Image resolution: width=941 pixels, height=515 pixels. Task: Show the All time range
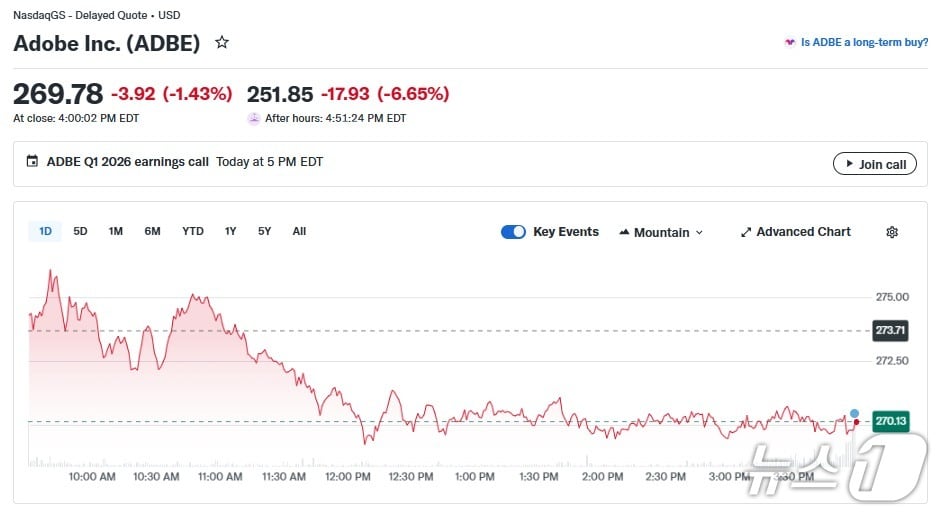[x=299, y=232]
